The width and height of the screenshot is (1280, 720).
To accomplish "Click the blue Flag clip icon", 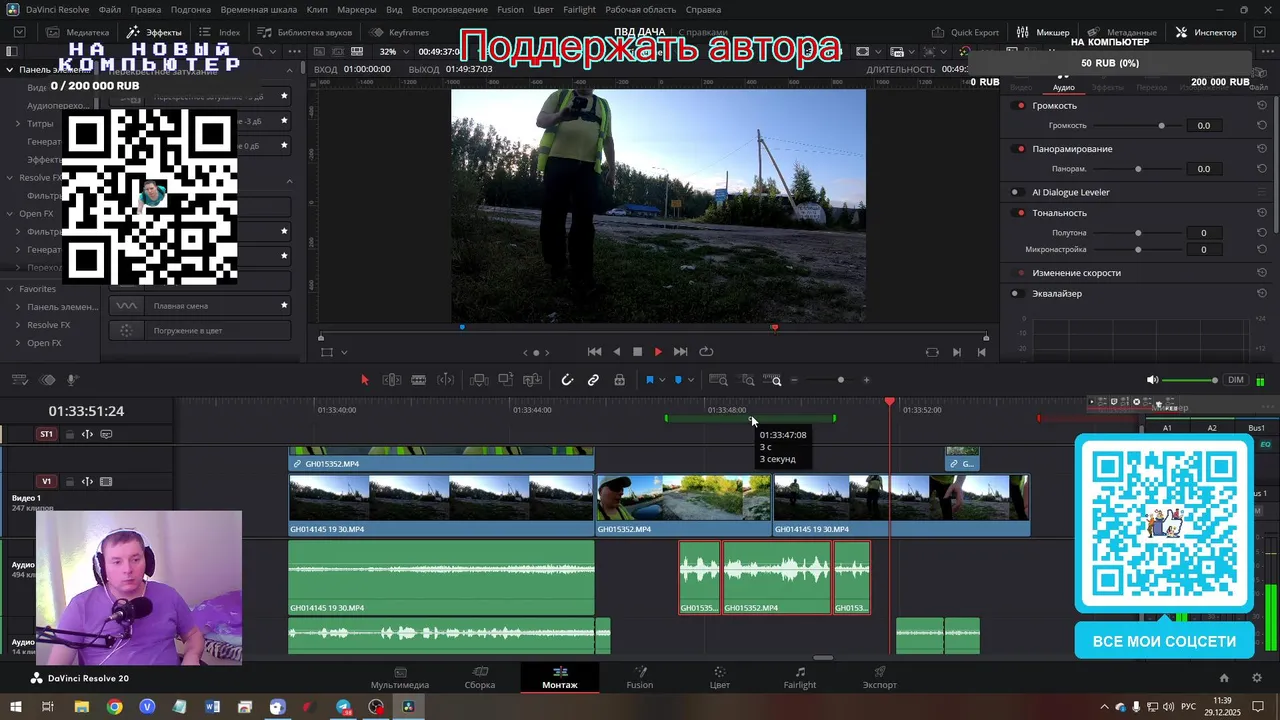I will 649,380.
